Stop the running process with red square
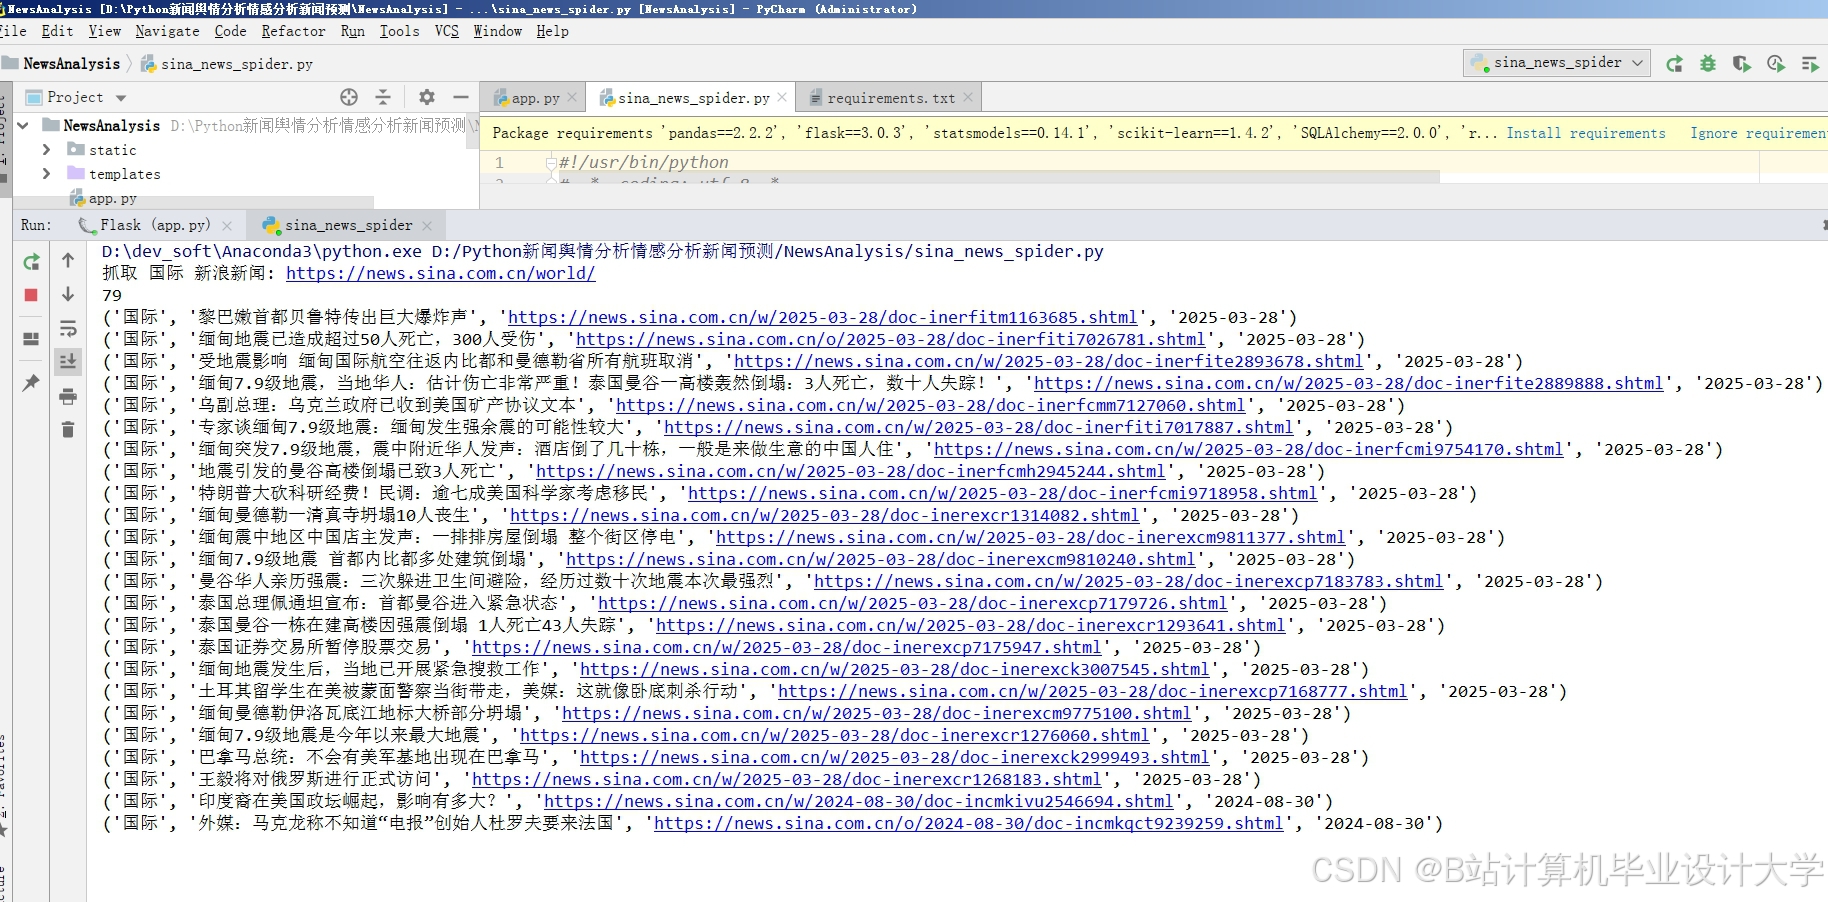This screenshot has width=1828, height=902. coord(31,295)
